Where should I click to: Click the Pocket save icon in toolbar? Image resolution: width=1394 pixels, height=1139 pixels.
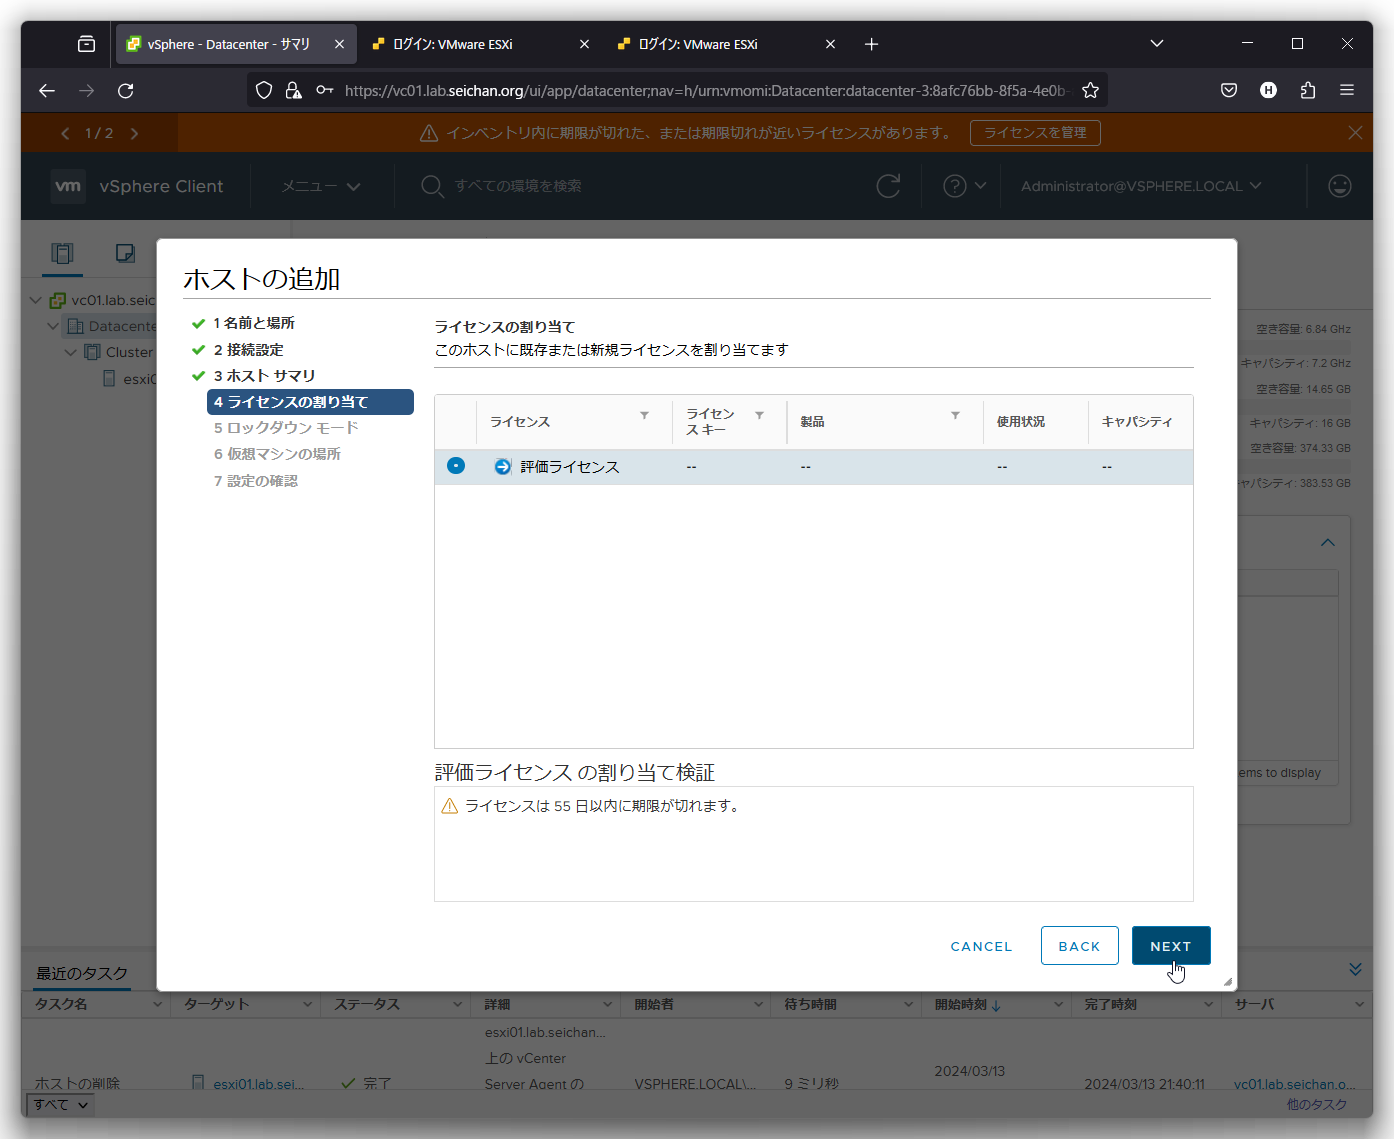click(1229, 91)
